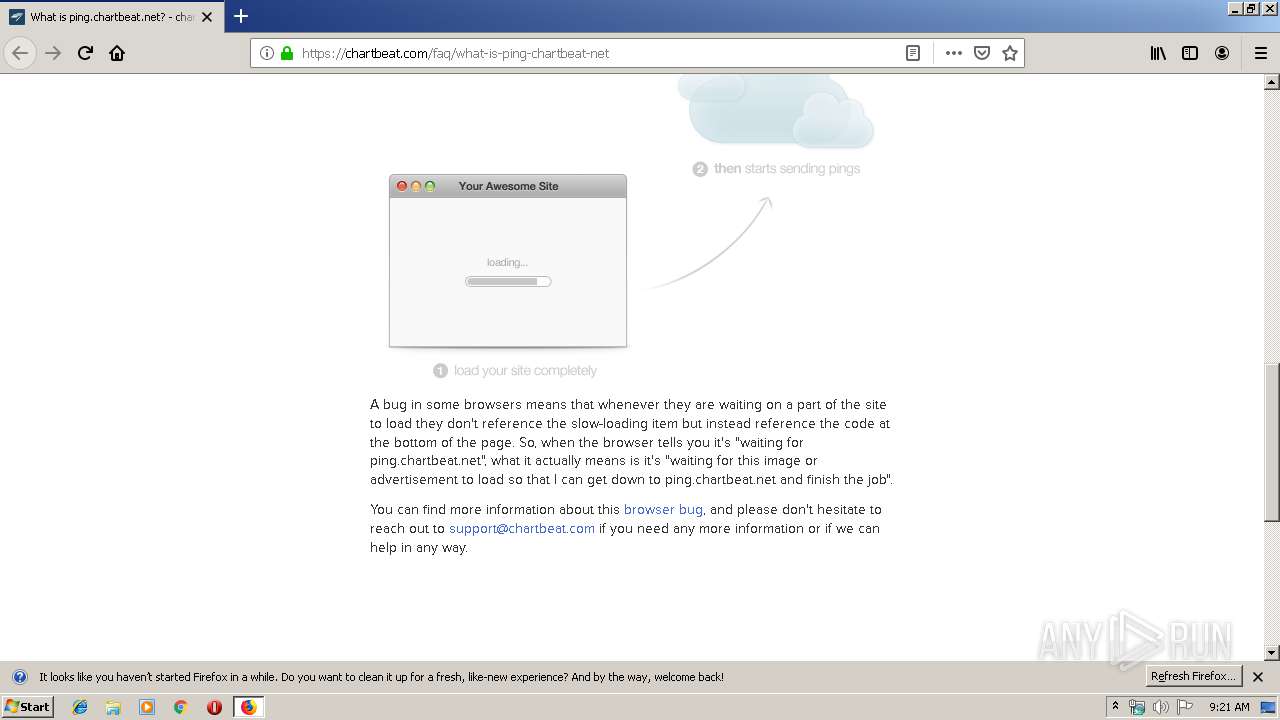Screen dimensions: 1280x720
Task: Toggle Reader View for this page
Action: tap(913, 53)
